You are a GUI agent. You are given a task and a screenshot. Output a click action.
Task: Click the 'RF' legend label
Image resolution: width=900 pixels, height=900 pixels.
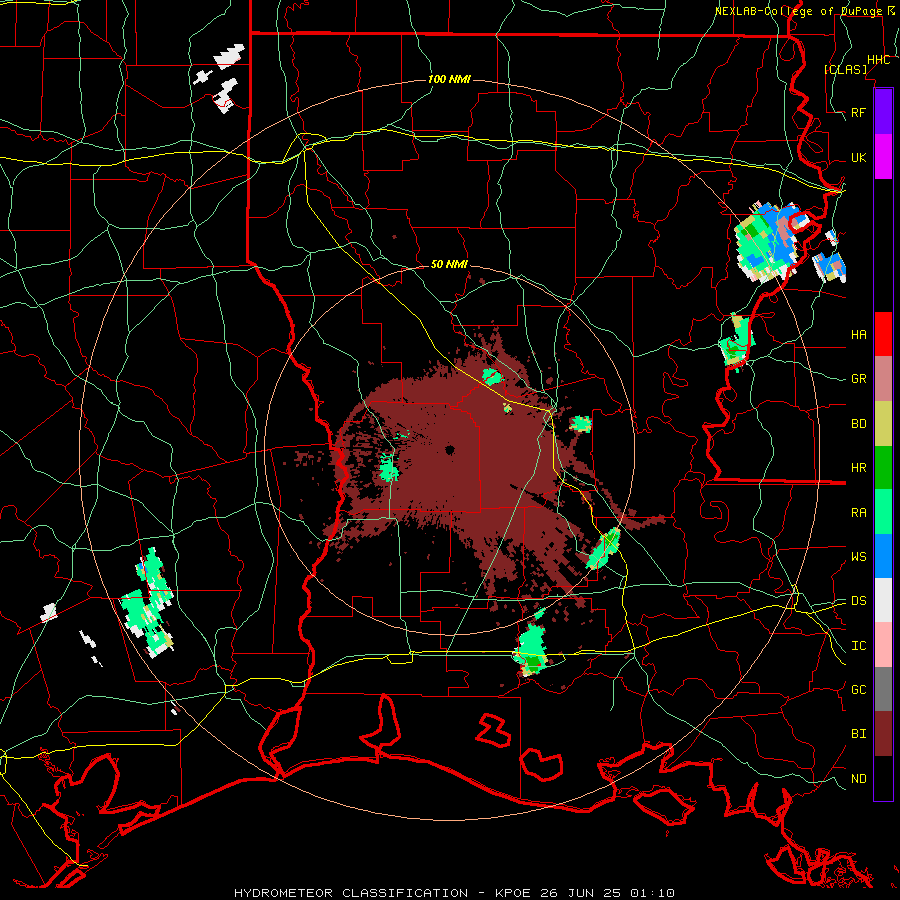pos(858,112)
